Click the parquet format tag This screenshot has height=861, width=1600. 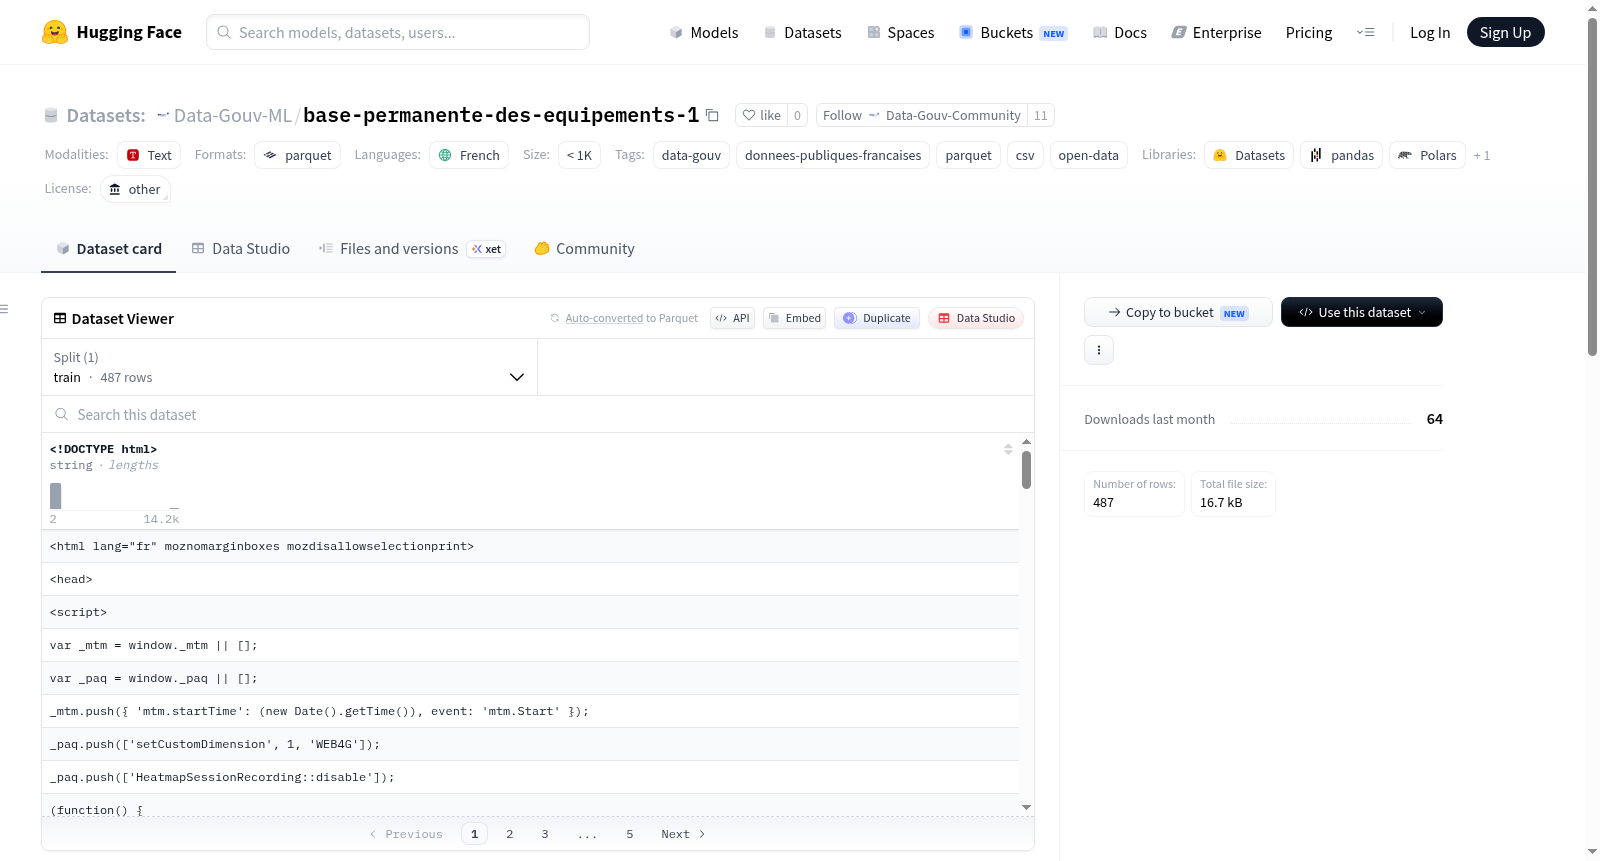(x=298, y=155)
